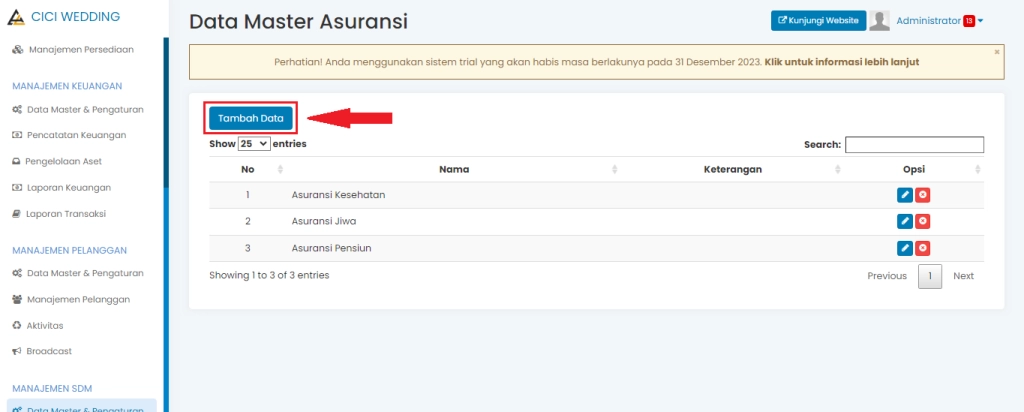Edit the Asuransi Jiwa row
The height and width of the screenshot is (412, 1024).
(x=905, y=221)
